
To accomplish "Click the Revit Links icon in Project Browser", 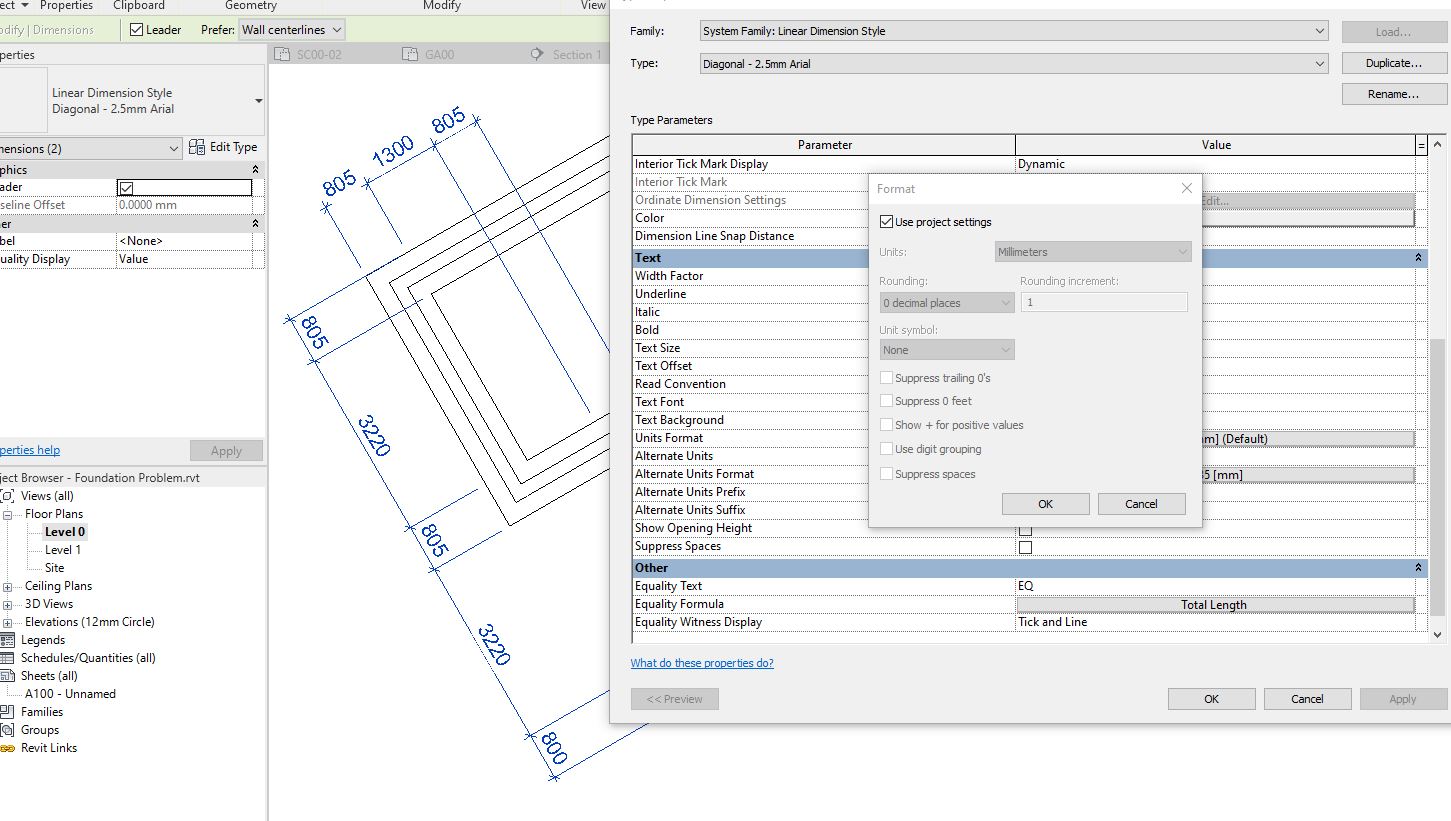I will (8, 748).
